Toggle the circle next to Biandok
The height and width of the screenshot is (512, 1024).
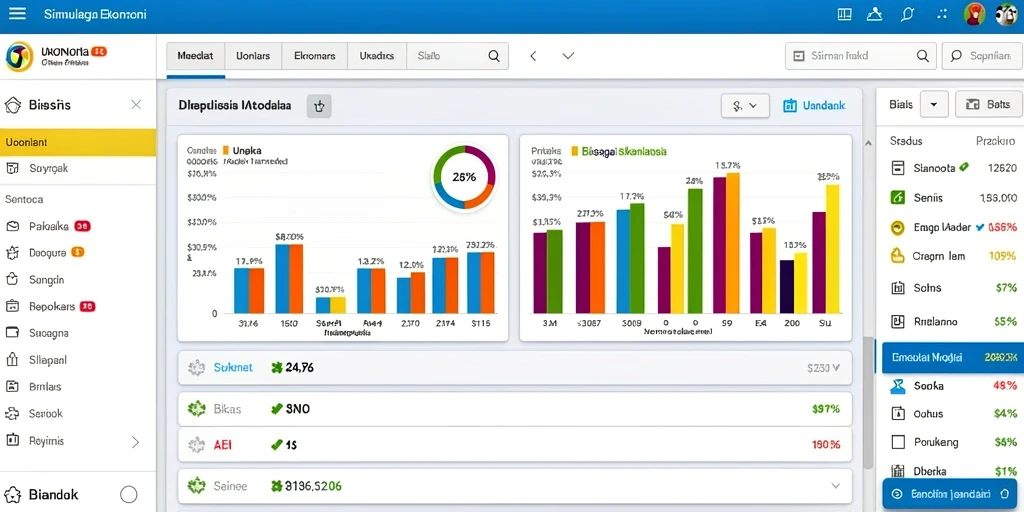click(129, 494)
